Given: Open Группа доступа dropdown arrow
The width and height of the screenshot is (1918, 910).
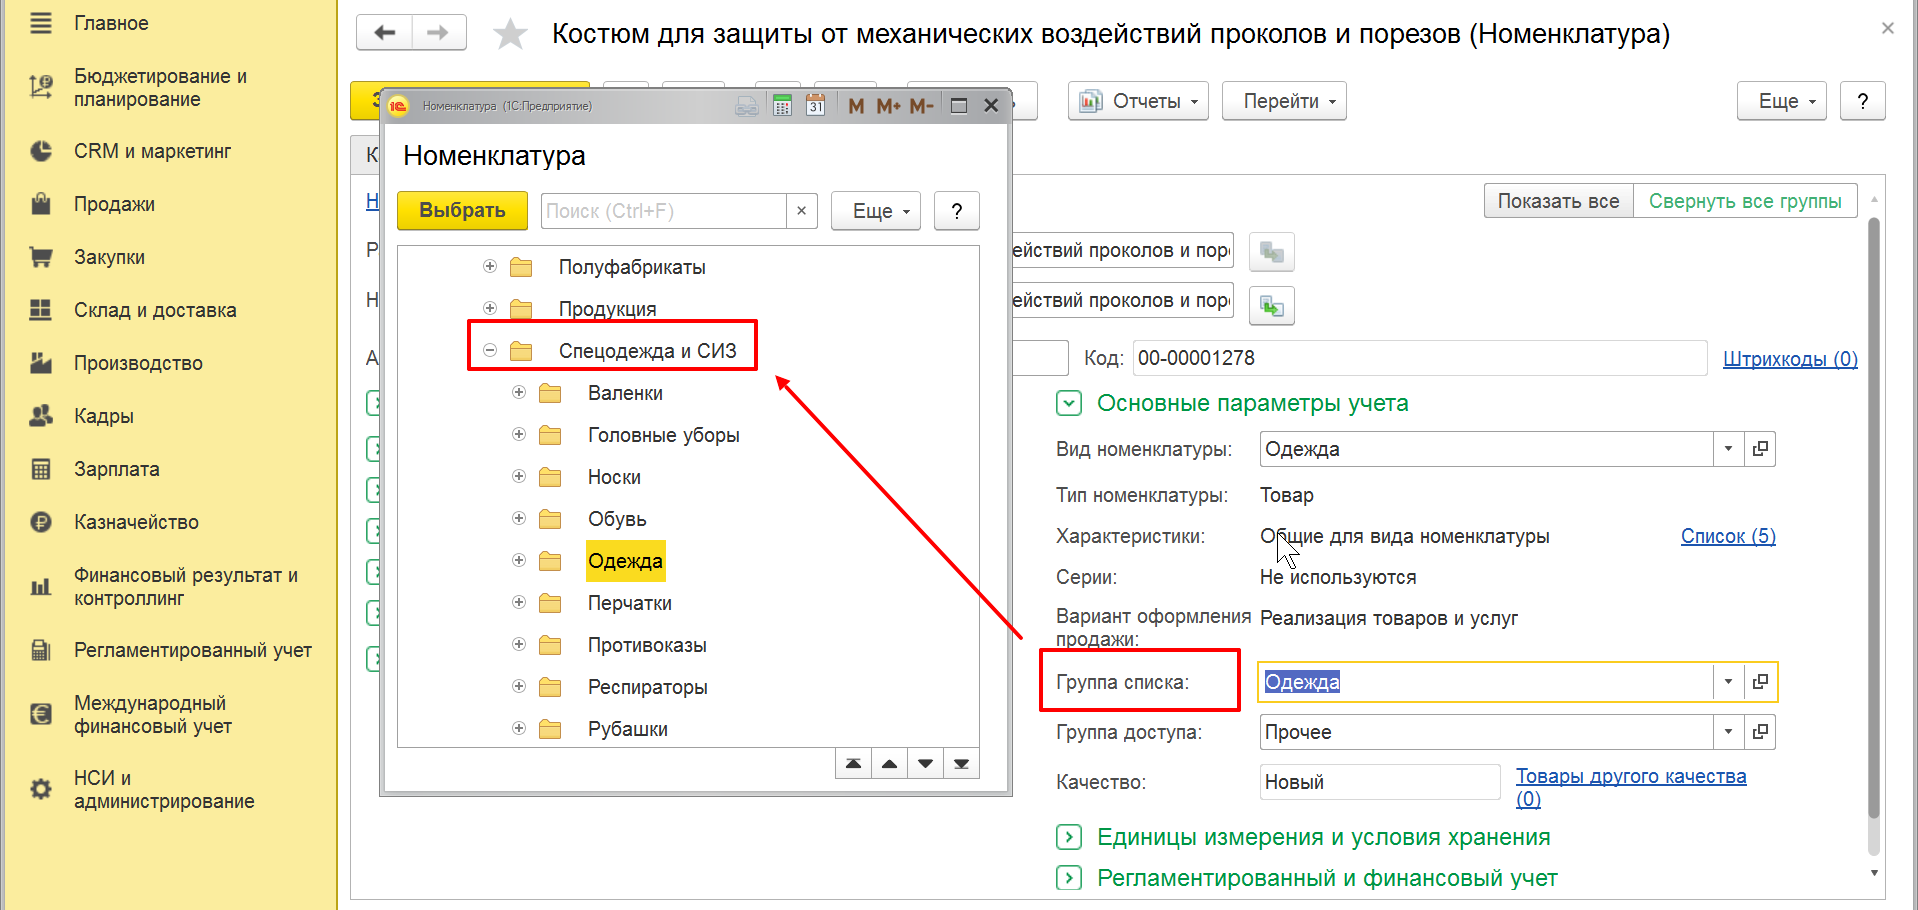Looking at the screenshot, I should click(1728, 732).
